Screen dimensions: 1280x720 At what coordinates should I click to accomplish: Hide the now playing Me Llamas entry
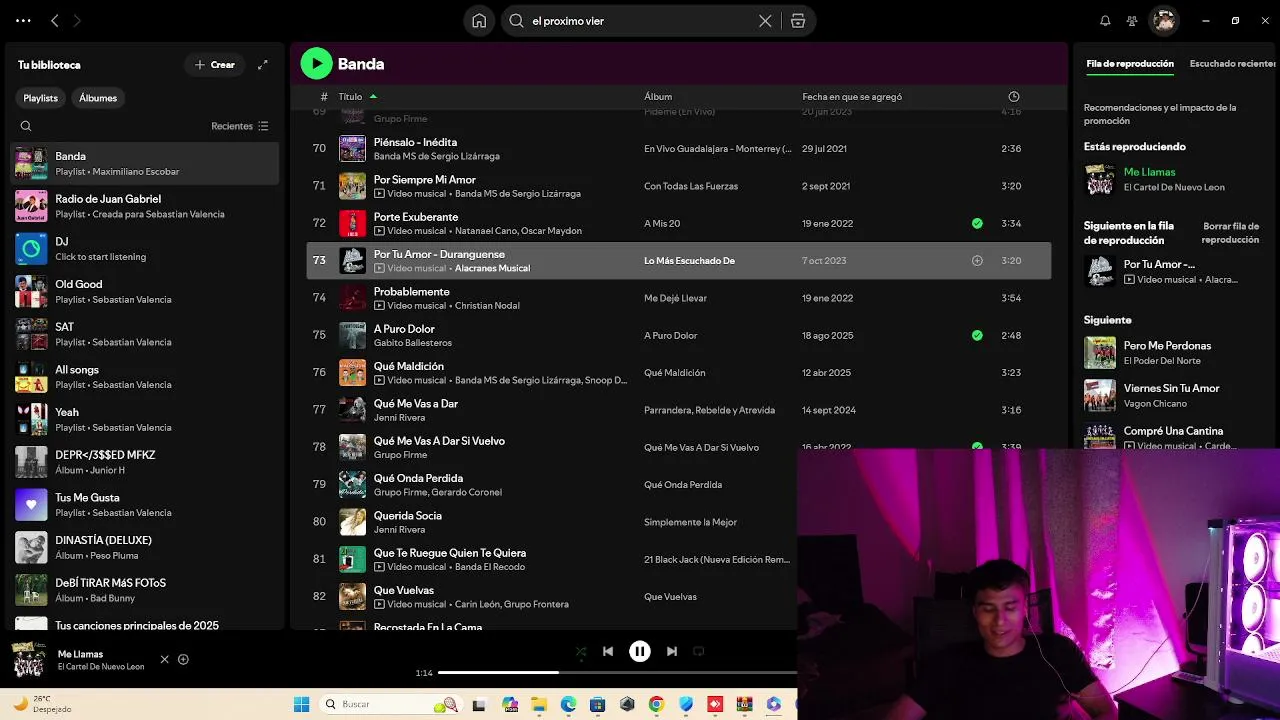(165, 659)
